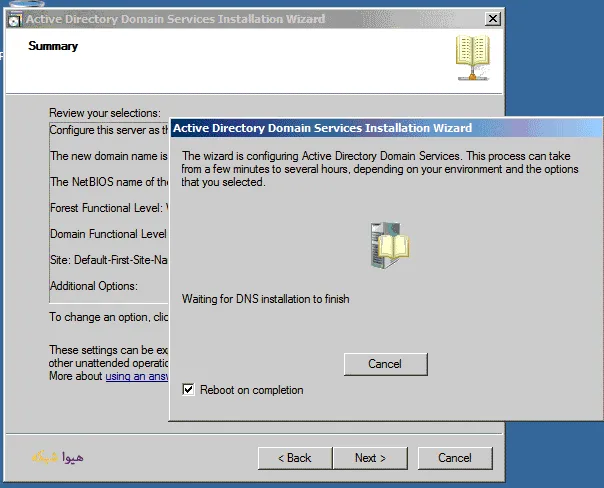The width and height of the screenshot is (604, 488).
Task: Select 'The NetBIOS name of the' line
Action: click(109, 182)
